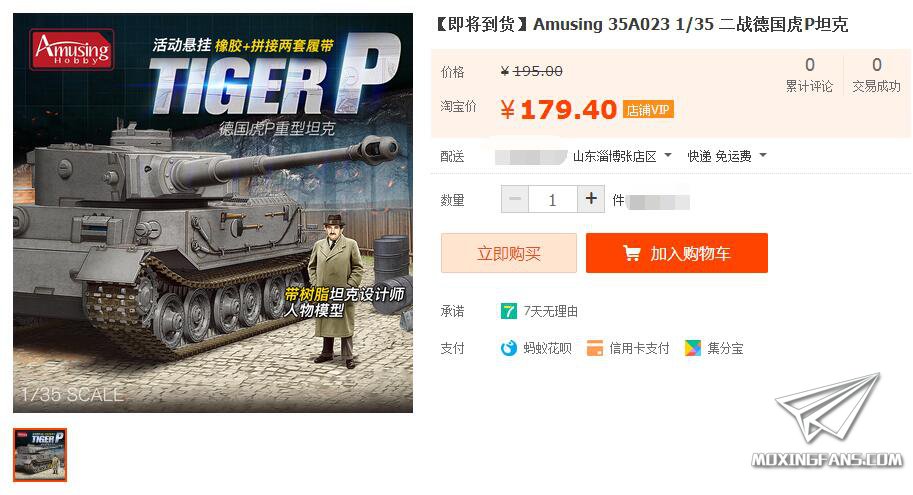Click the Amusing Hobby red logo
The image size is (913, 495).
coord(72,50)
